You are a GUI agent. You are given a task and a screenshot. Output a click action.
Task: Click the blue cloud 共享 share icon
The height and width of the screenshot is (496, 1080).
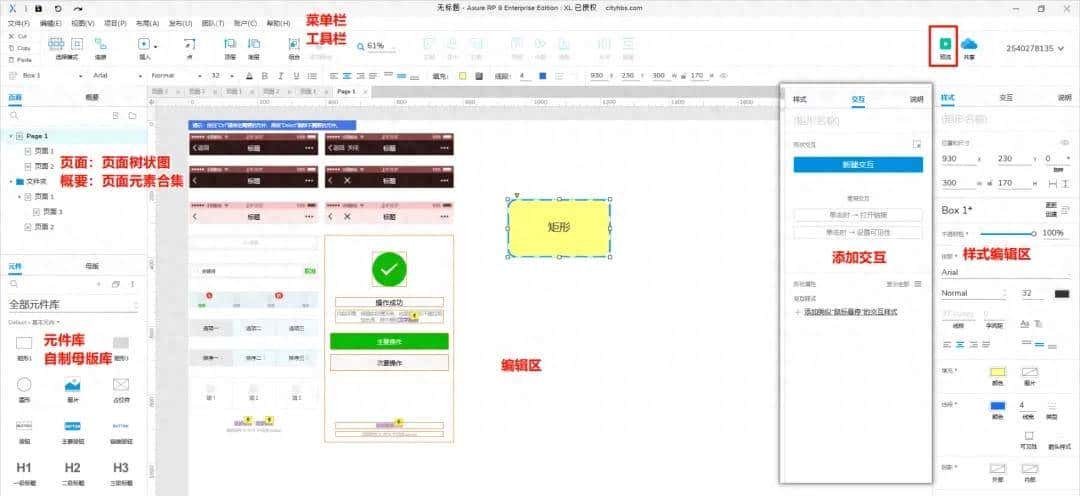969,43
